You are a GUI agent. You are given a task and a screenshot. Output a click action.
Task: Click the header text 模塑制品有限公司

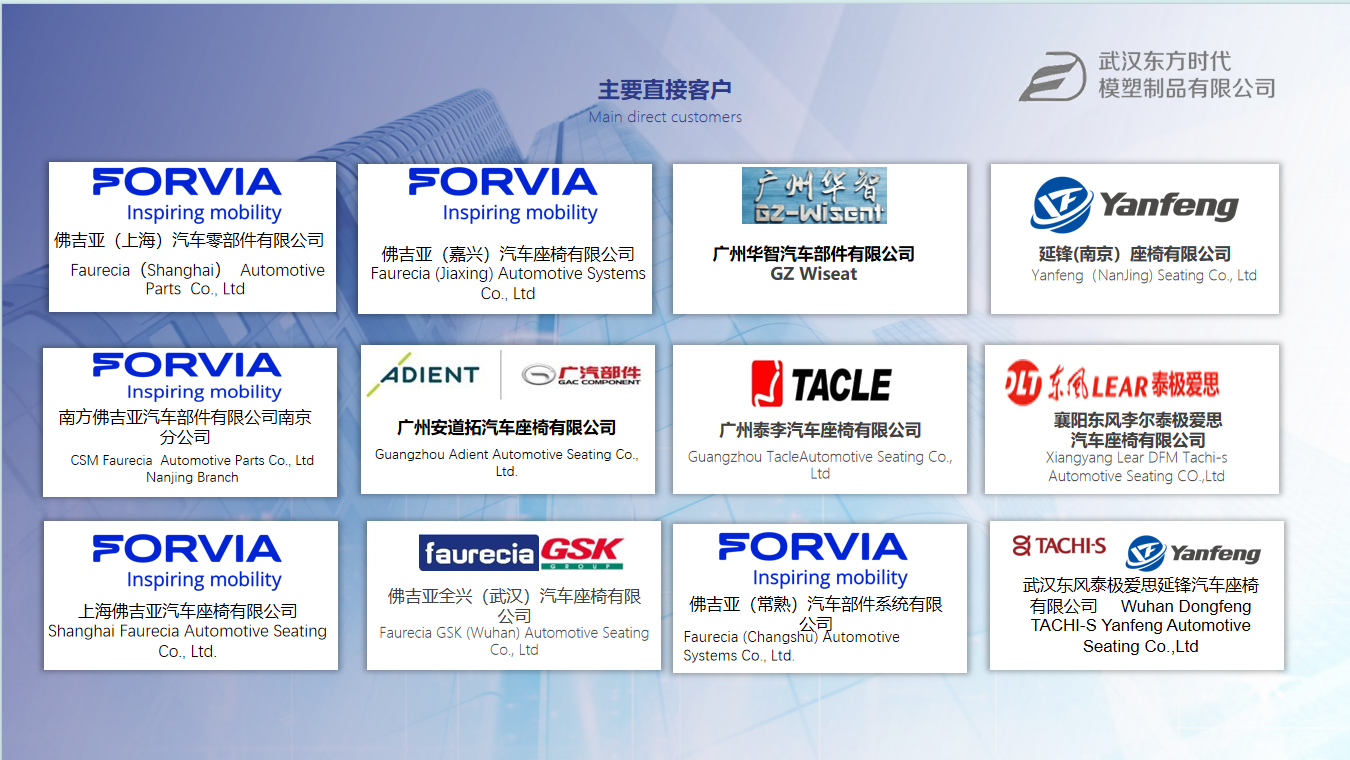point(1187,88)
